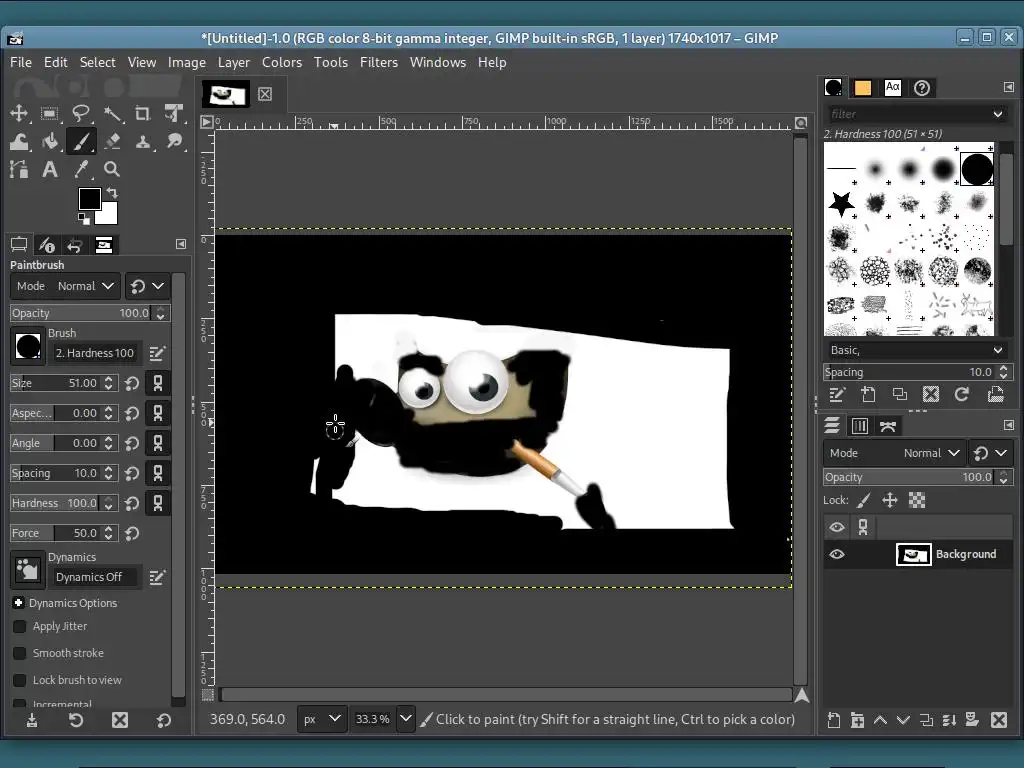Open Edit menu
This screenshot has height=768, width=1024.
[56, 63]
